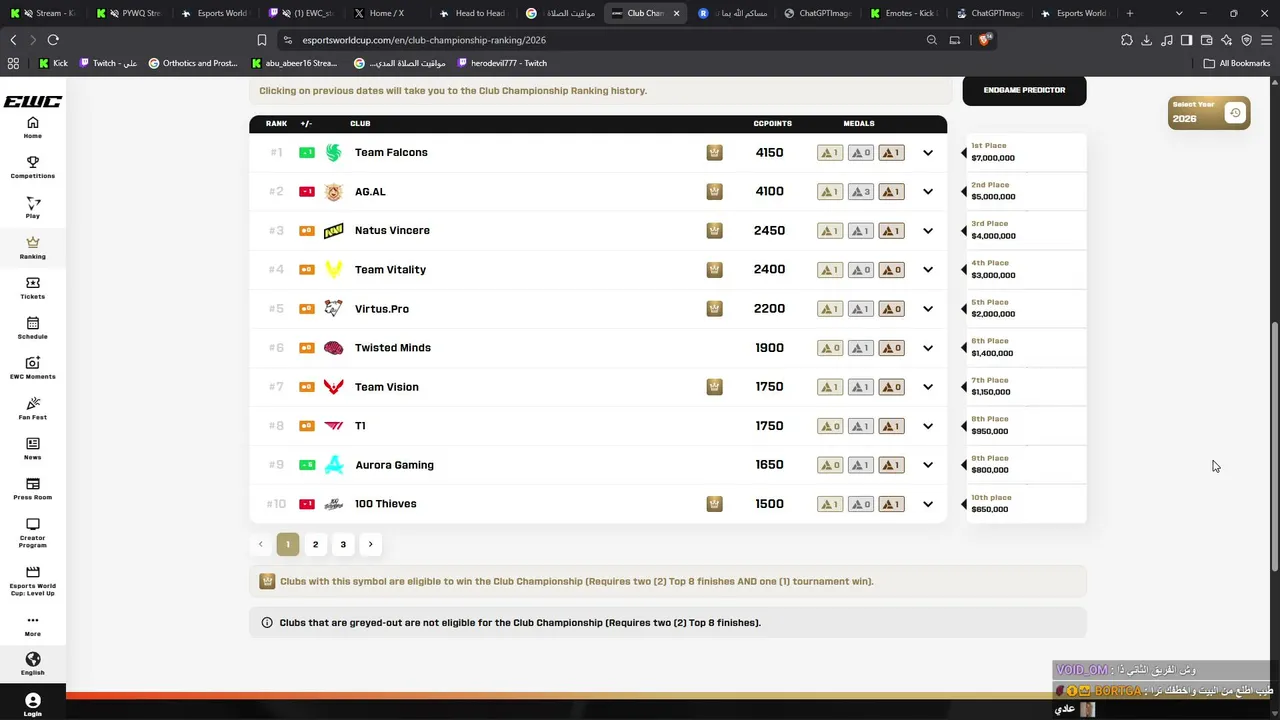Open the browser zoom magnifier icon
The width and height of the screenshot is (1280, 720).
pos(932,40)
